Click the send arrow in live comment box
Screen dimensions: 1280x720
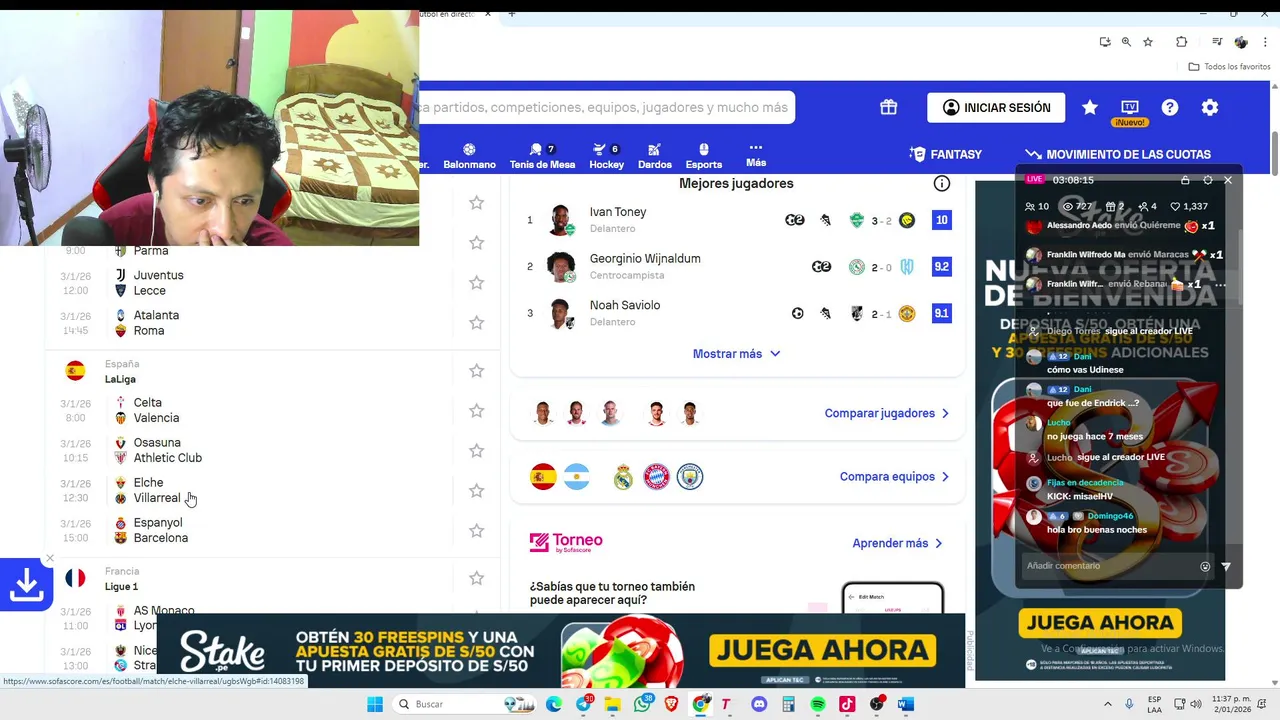pos(1226,566)
